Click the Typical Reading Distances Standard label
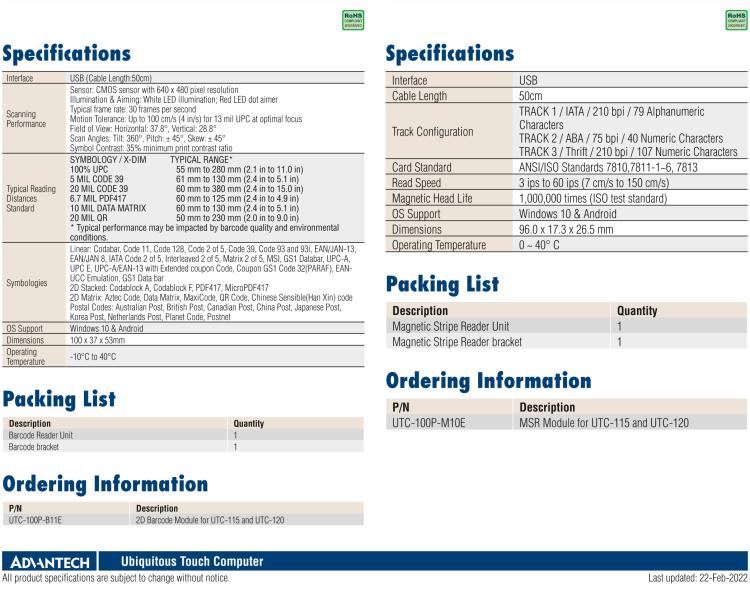The height and width of the screenshot is (591, 750). click(x=31, y=199)
